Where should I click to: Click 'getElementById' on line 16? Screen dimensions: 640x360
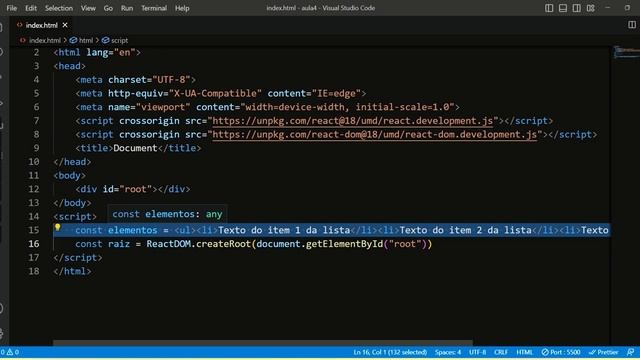344,244
